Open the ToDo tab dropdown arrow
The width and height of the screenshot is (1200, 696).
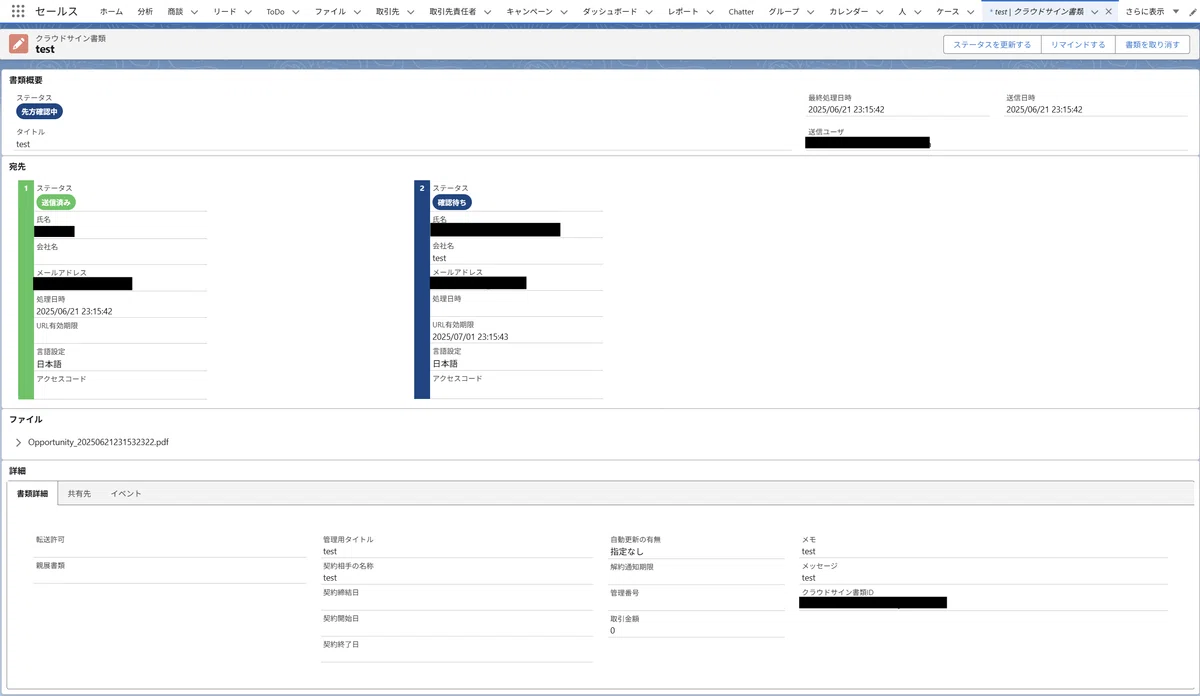(x=296, y=11)
